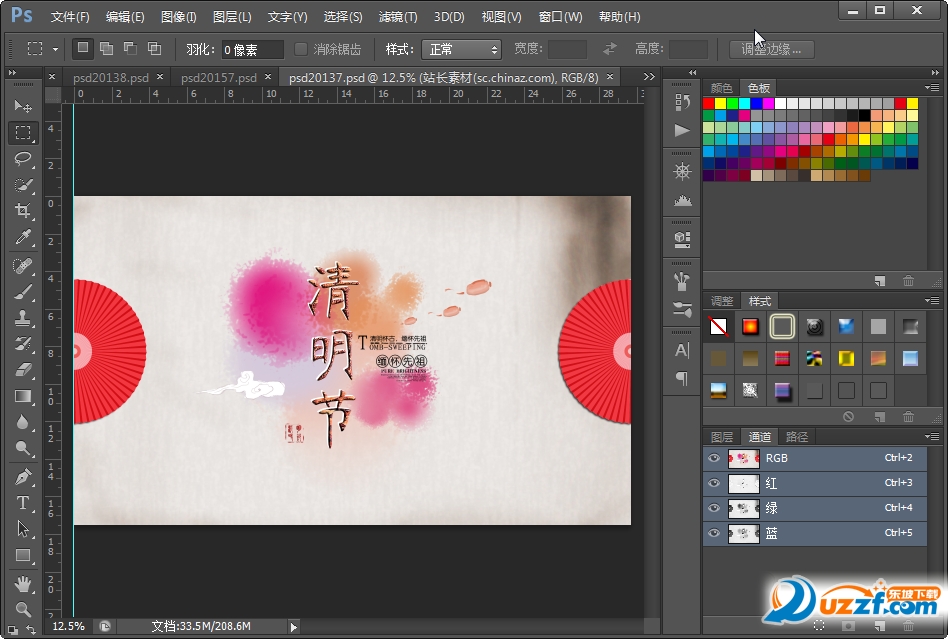Open the 滤镜(T) menu
The height and width of the screenshot is (639, 948).
pos(398,17)
